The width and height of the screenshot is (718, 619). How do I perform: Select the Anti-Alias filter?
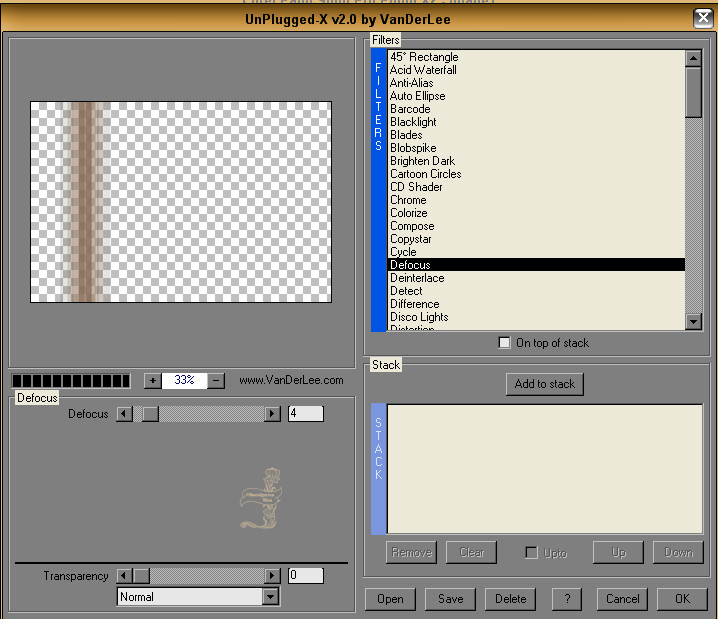pyautogui.click(x=536, y=83)
